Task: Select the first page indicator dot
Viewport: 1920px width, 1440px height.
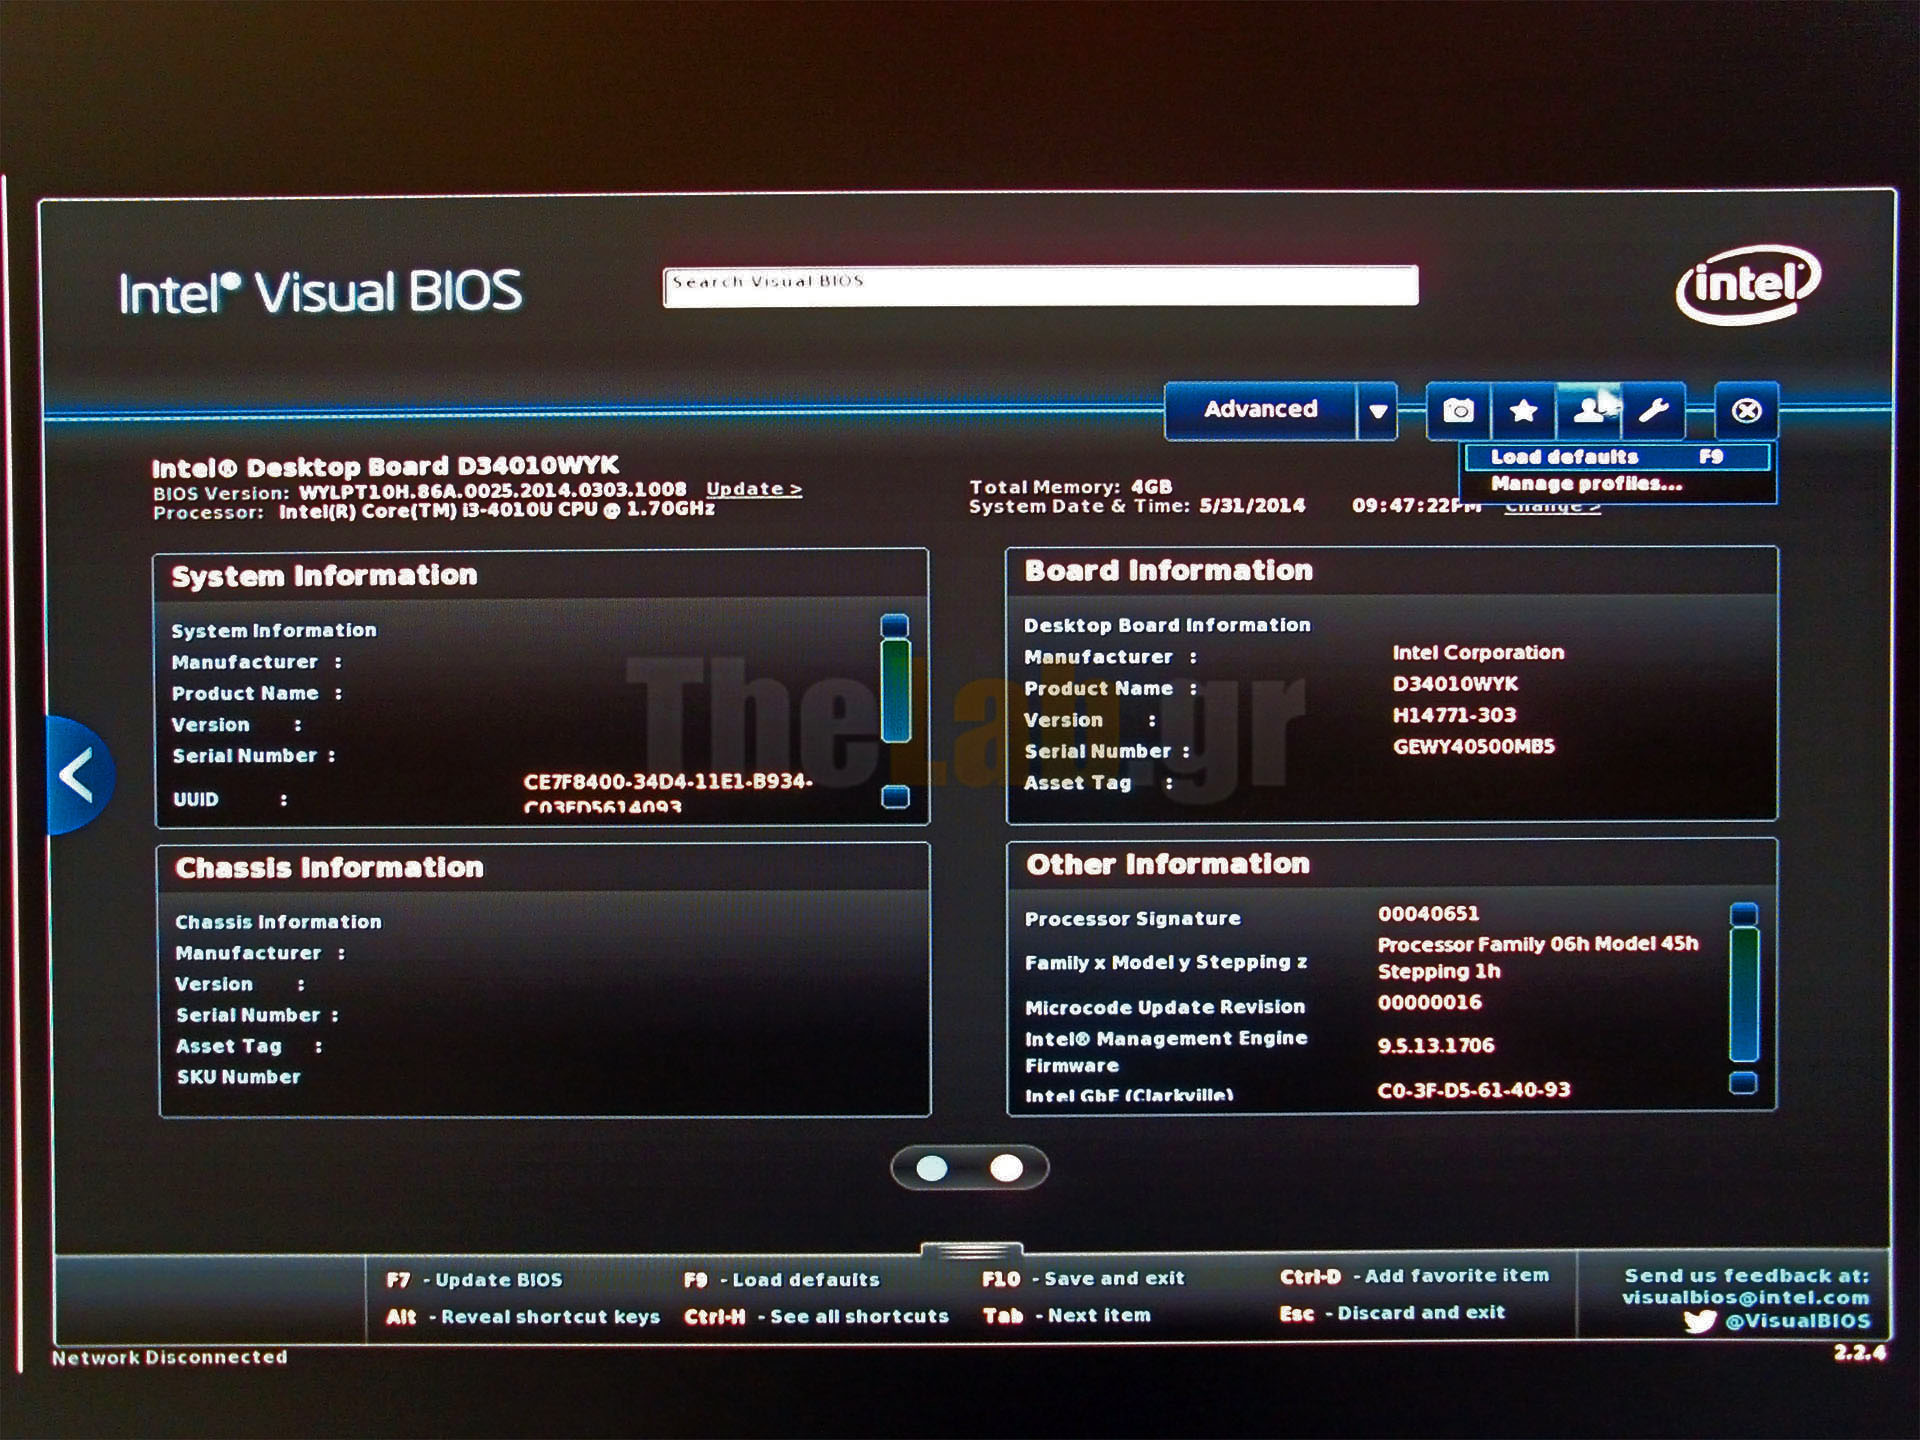Action: [x=932, y=1168]
